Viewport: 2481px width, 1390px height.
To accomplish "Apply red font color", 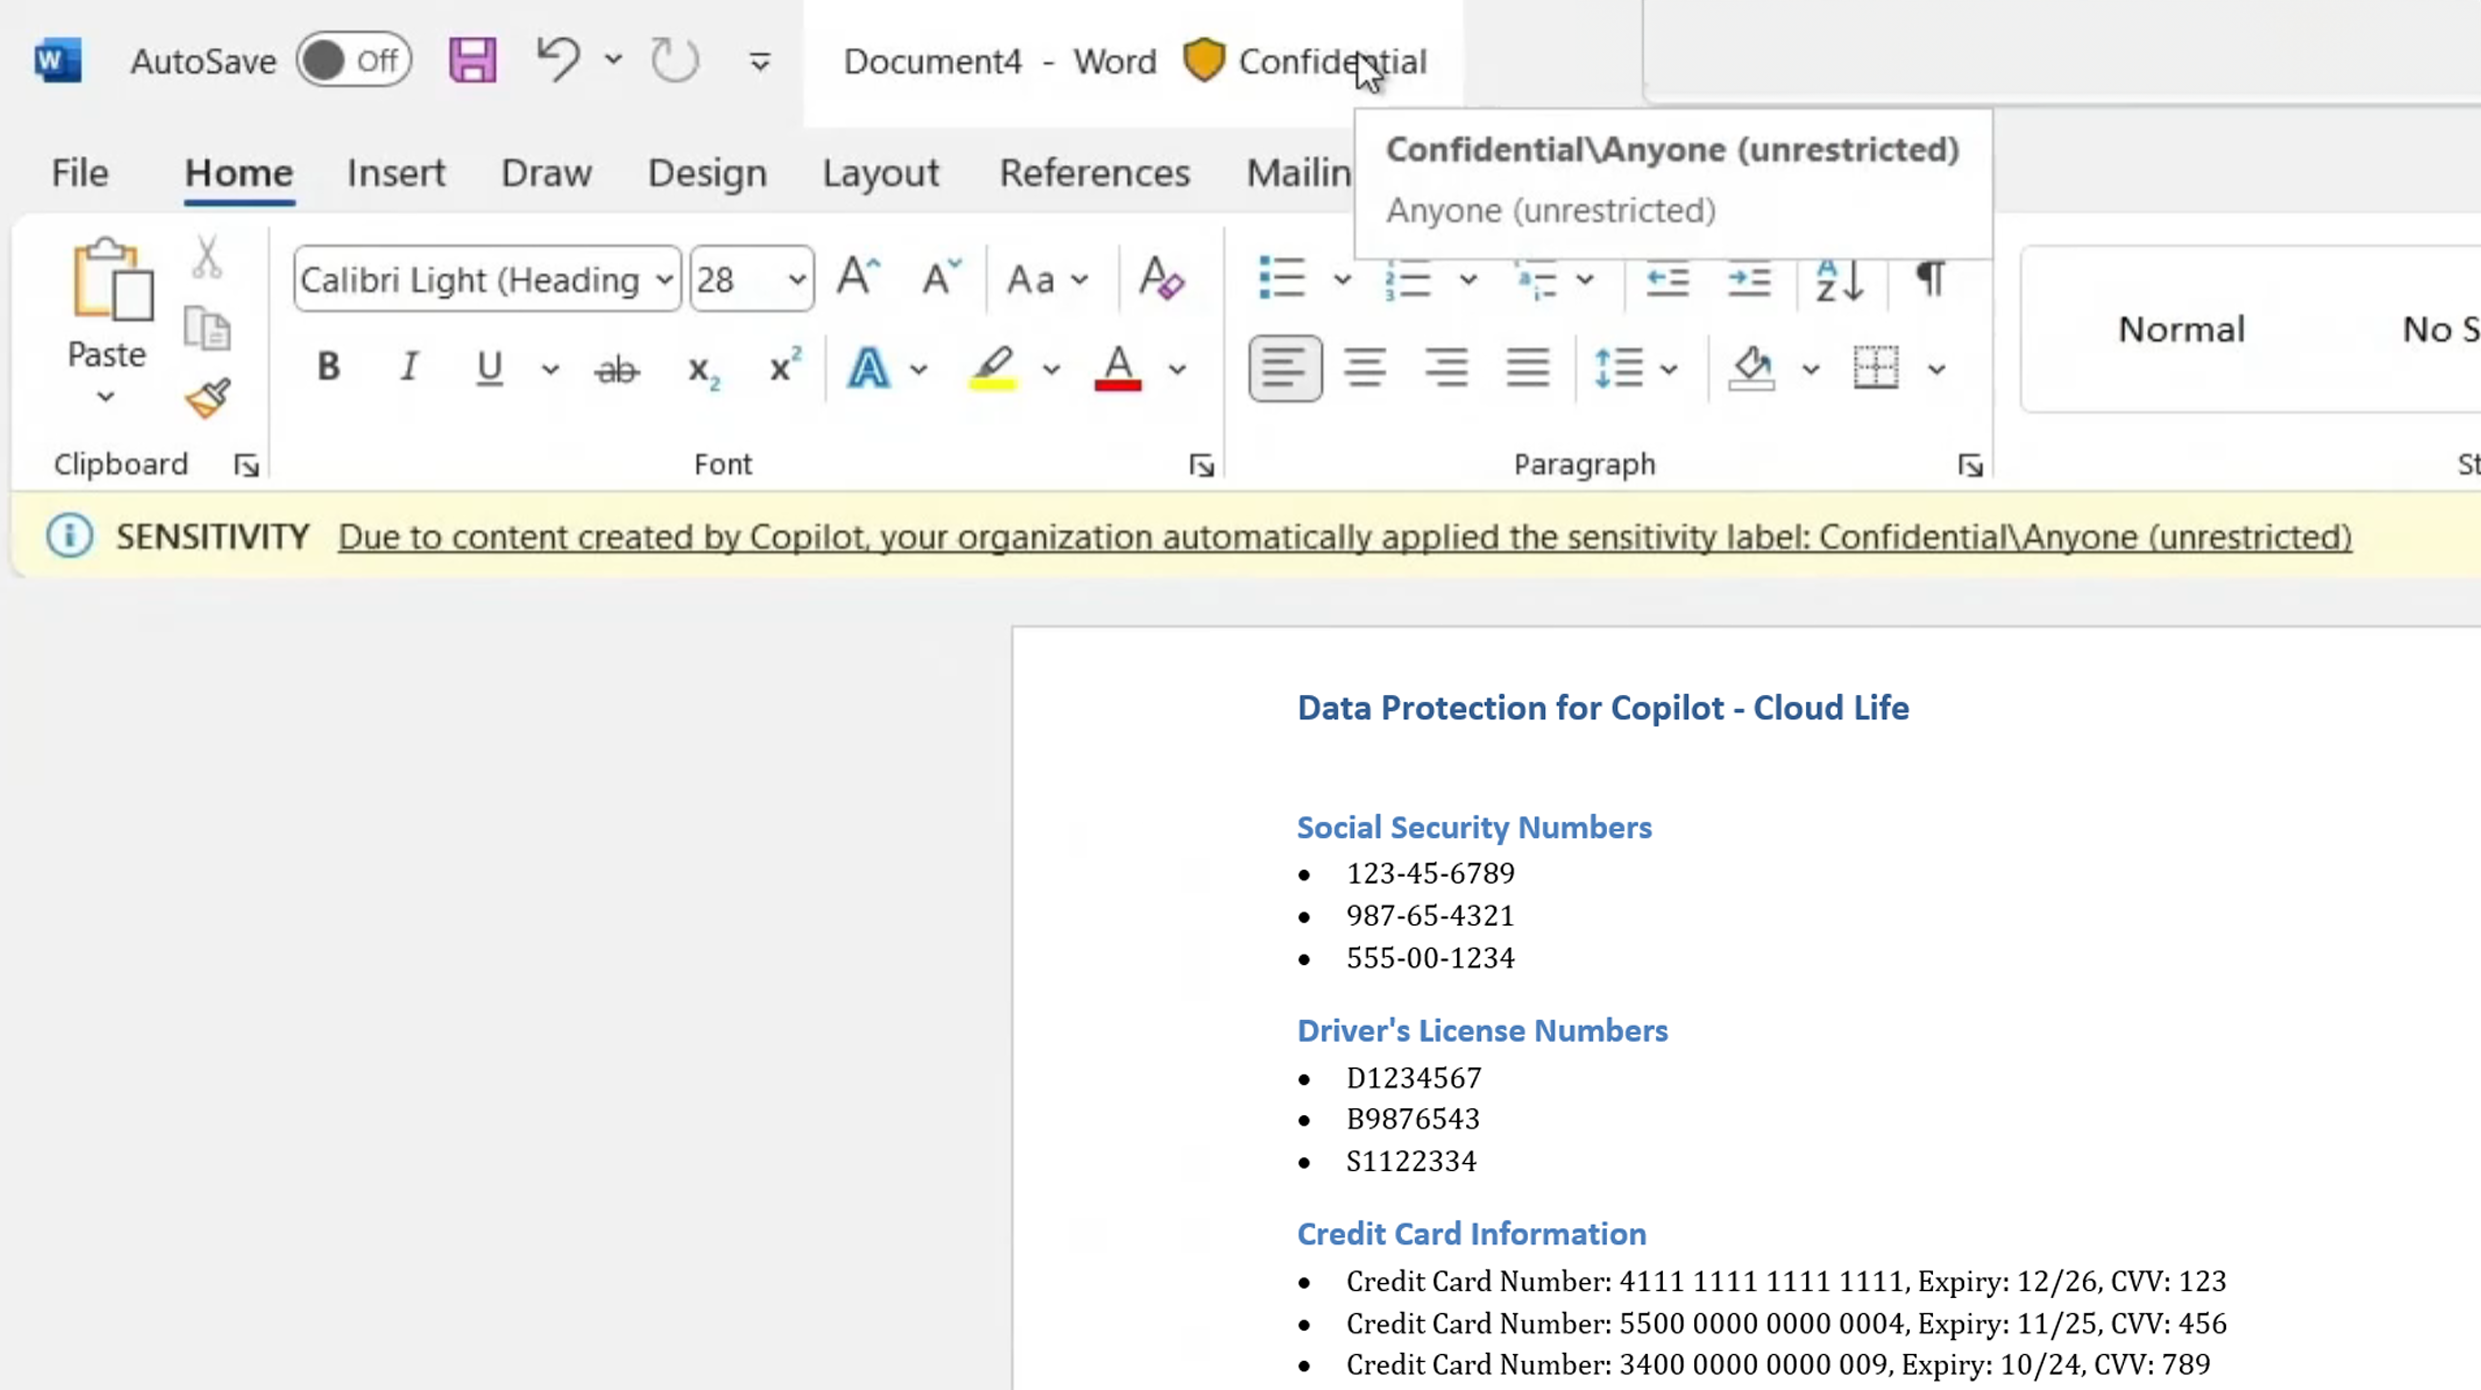I will click(x=1118, y=368).
